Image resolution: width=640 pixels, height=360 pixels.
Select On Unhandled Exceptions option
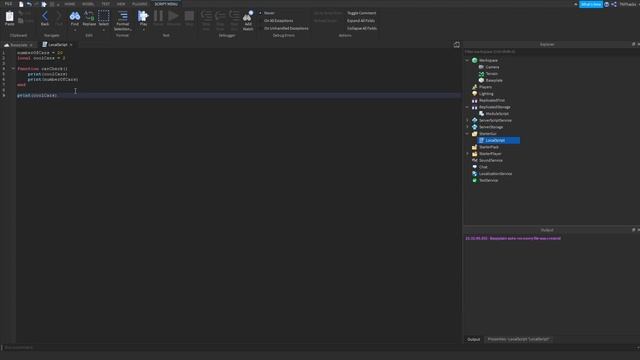[x=286, y=29]
